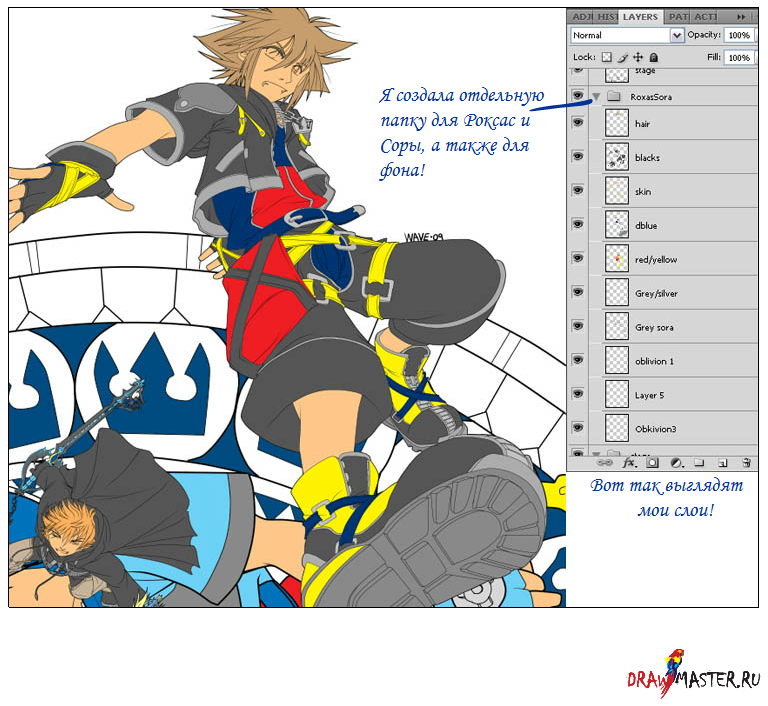Viewport: 768px width, 706px height.
Task: Click the oblivion 1 layer thumbnail
Action: 617,360
